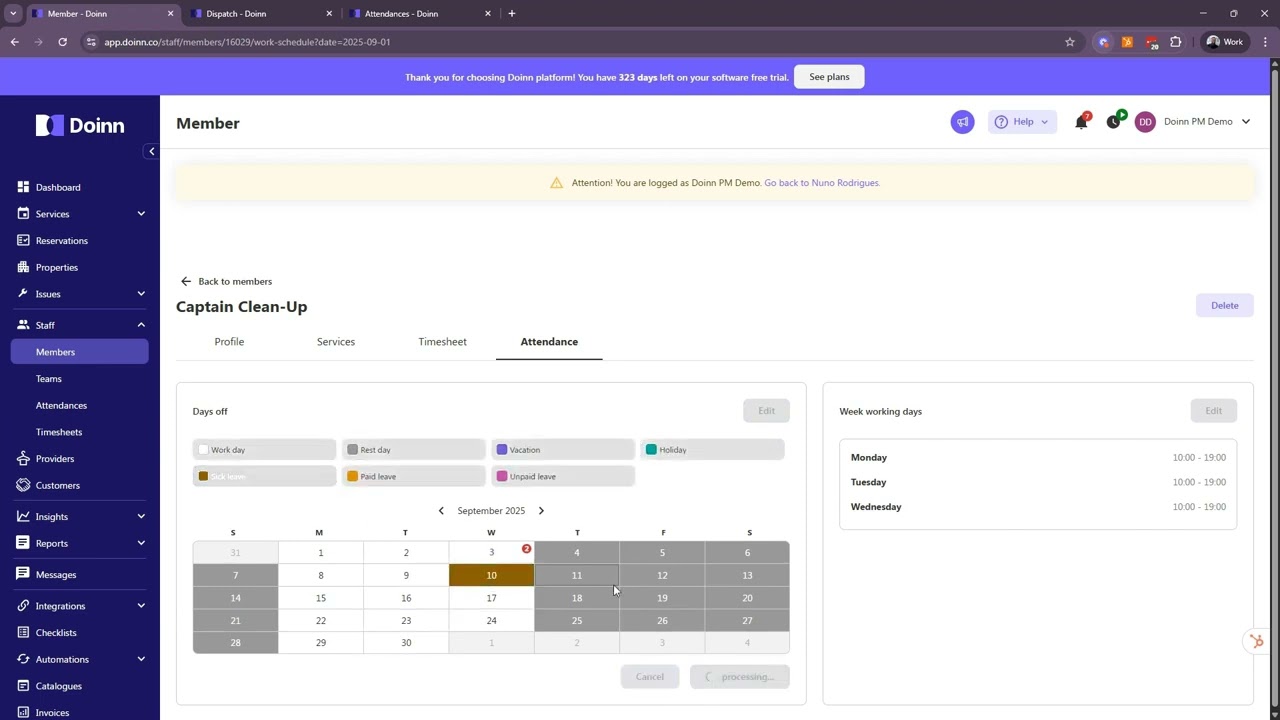Open the browser extensions puzzle icon
This screenshot has height=720, width=1280.
1175,42
